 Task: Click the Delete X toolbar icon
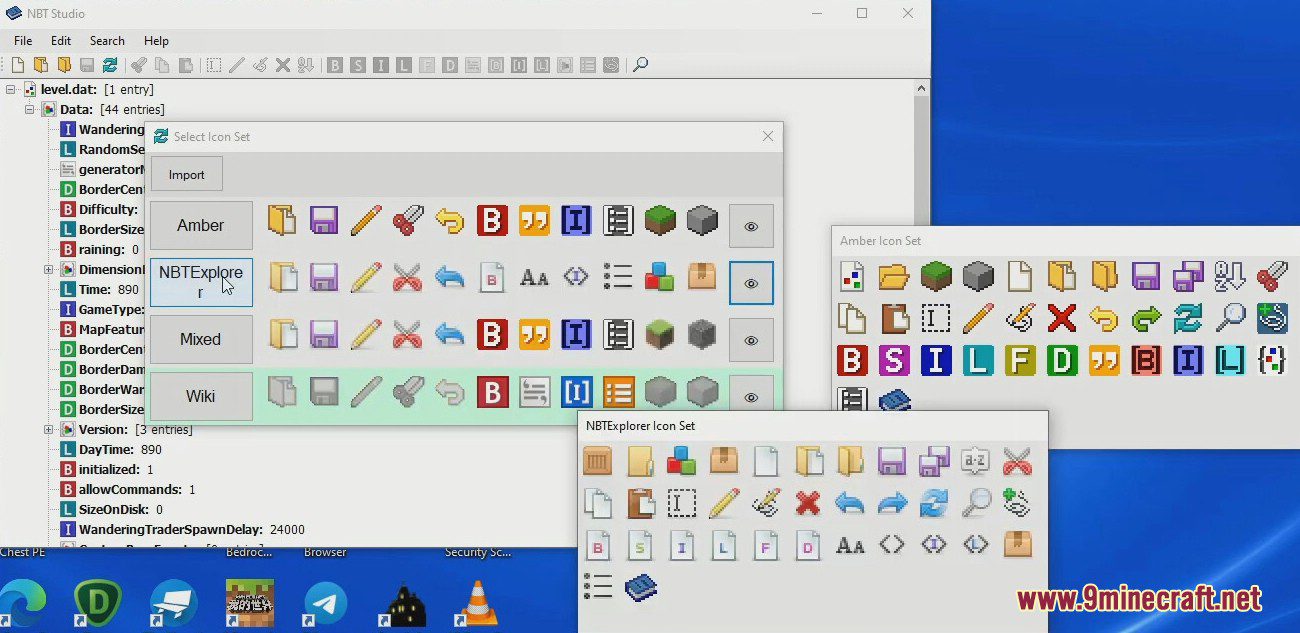(x=283, y=65)
